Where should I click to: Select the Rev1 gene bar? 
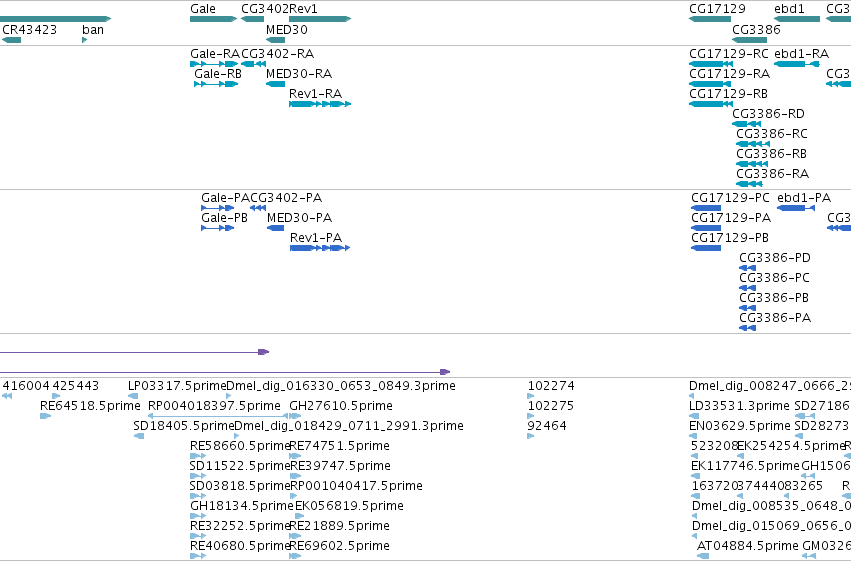(x=320, y=19)
